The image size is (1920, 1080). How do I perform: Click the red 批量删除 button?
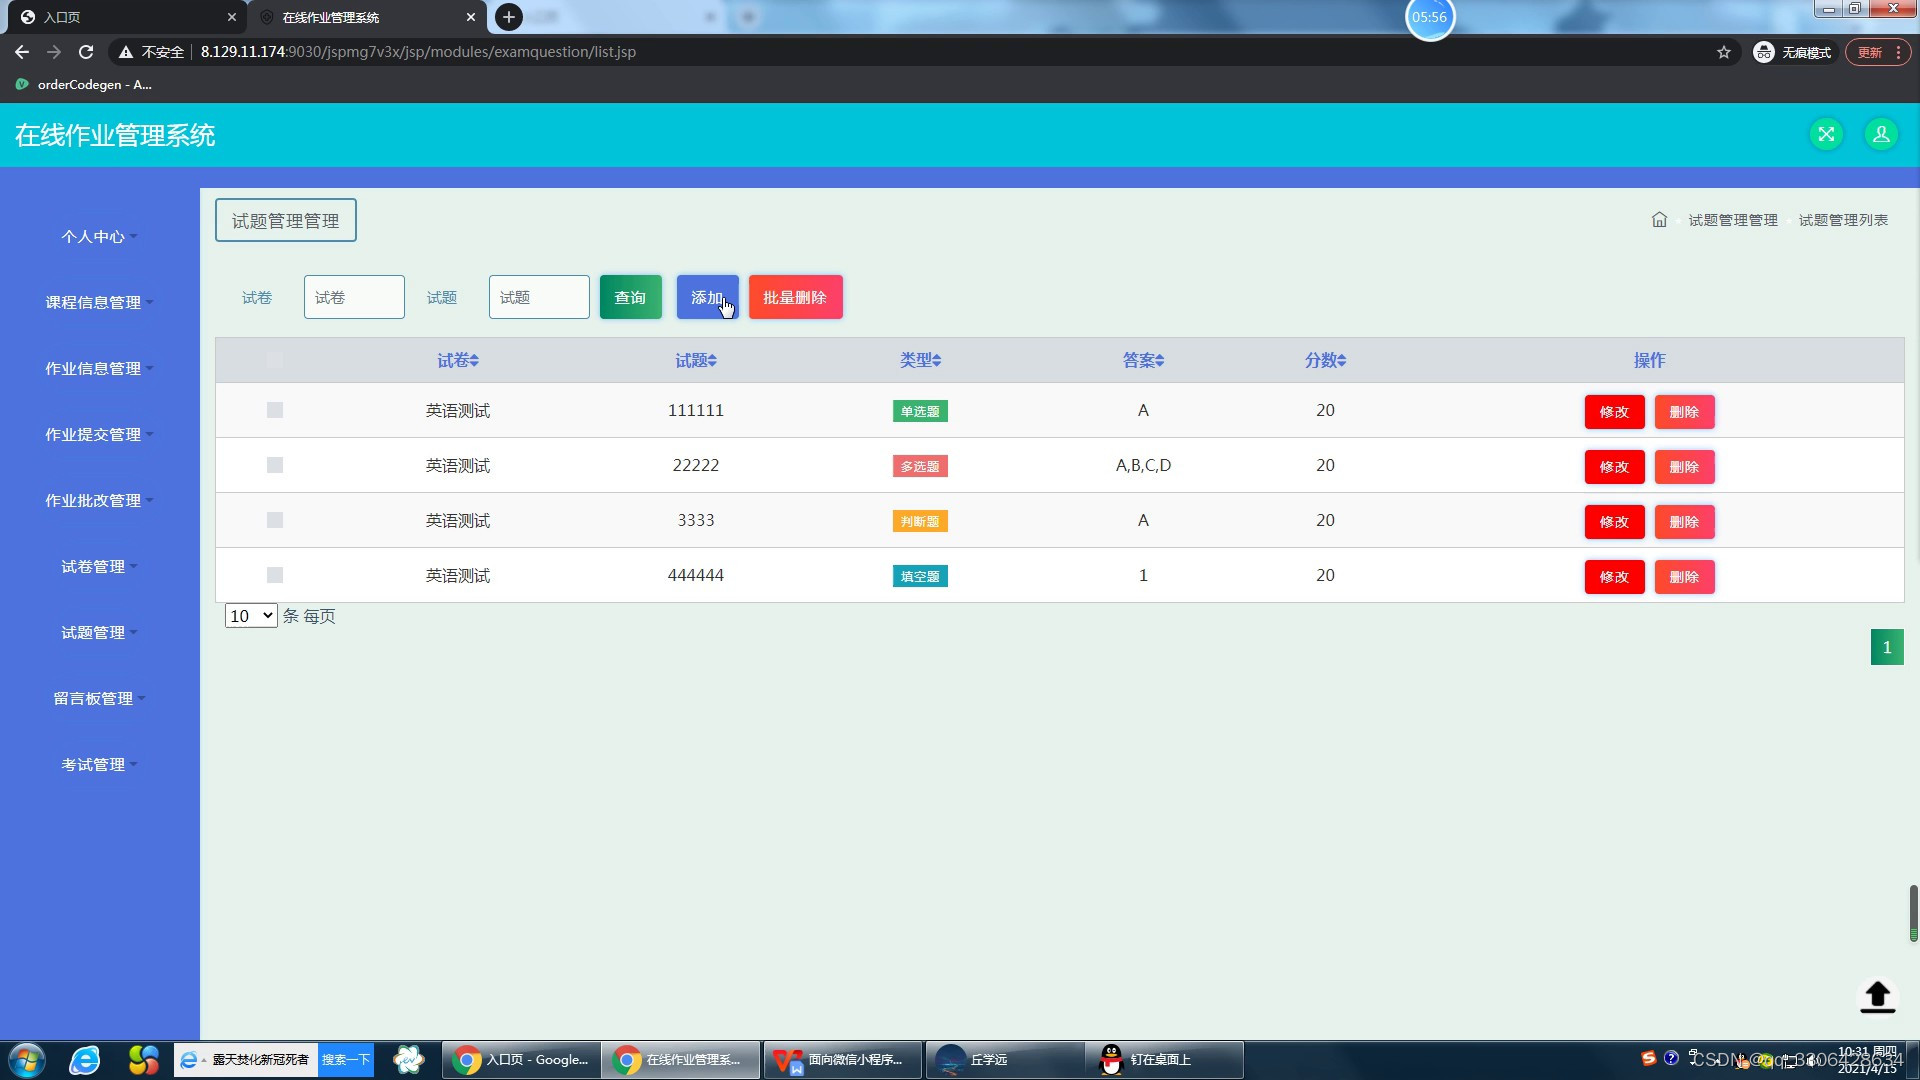coord(795,297)
